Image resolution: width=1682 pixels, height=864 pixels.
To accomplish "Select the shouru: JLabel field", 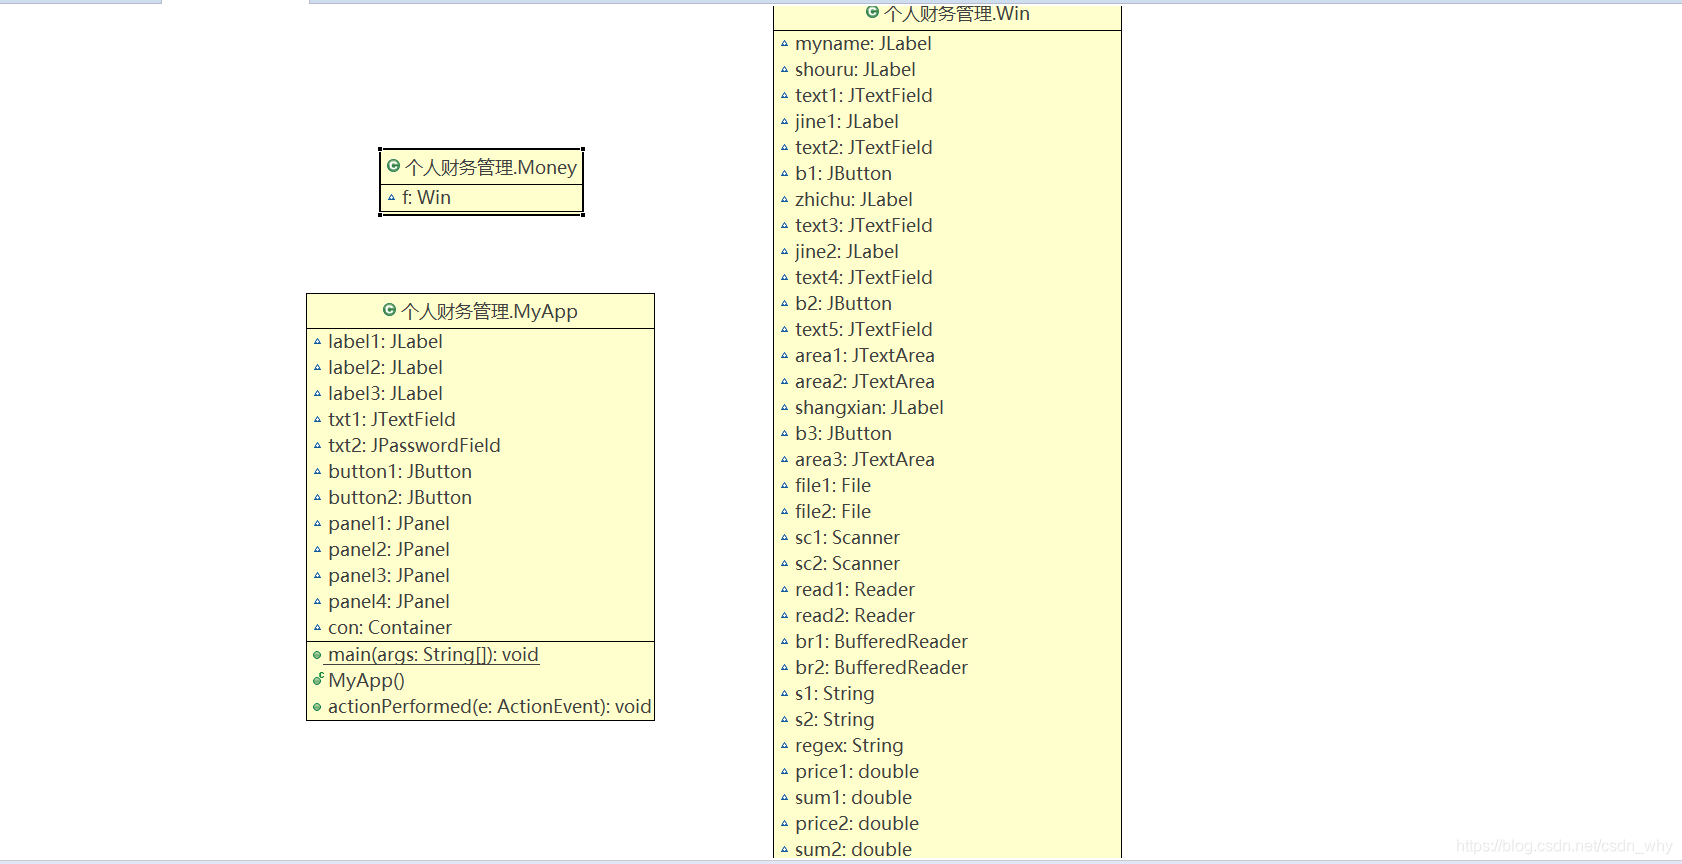I will point(855,69).
